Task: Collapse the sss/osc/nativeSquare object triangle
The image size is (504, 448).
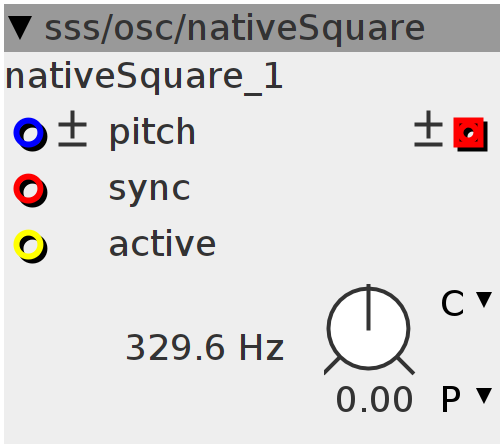Action: [x=20, y=28]
